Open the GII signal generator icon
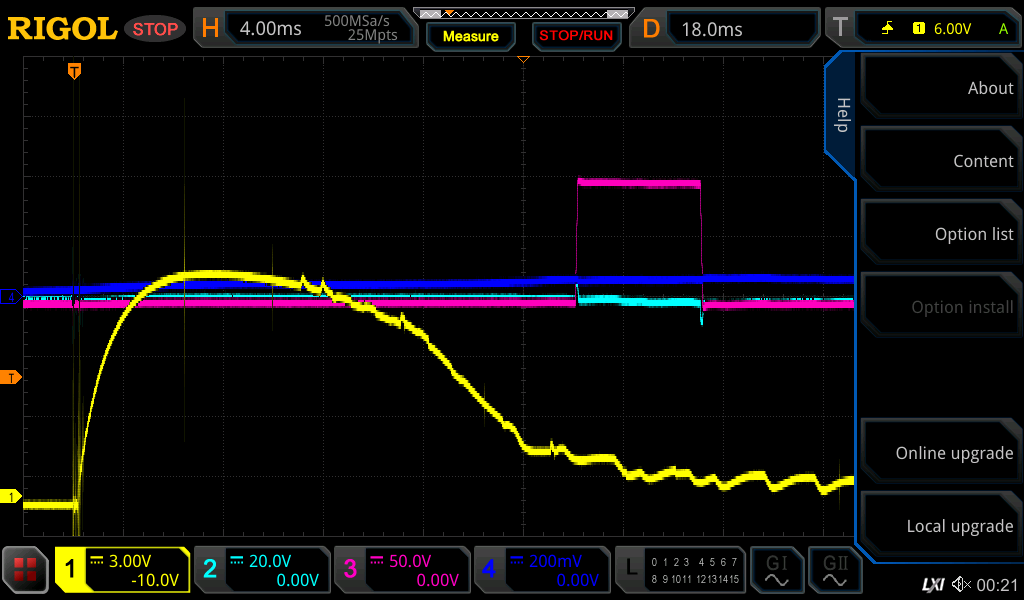Viewport: 1024px width, 600px height. tap(834, 570)
